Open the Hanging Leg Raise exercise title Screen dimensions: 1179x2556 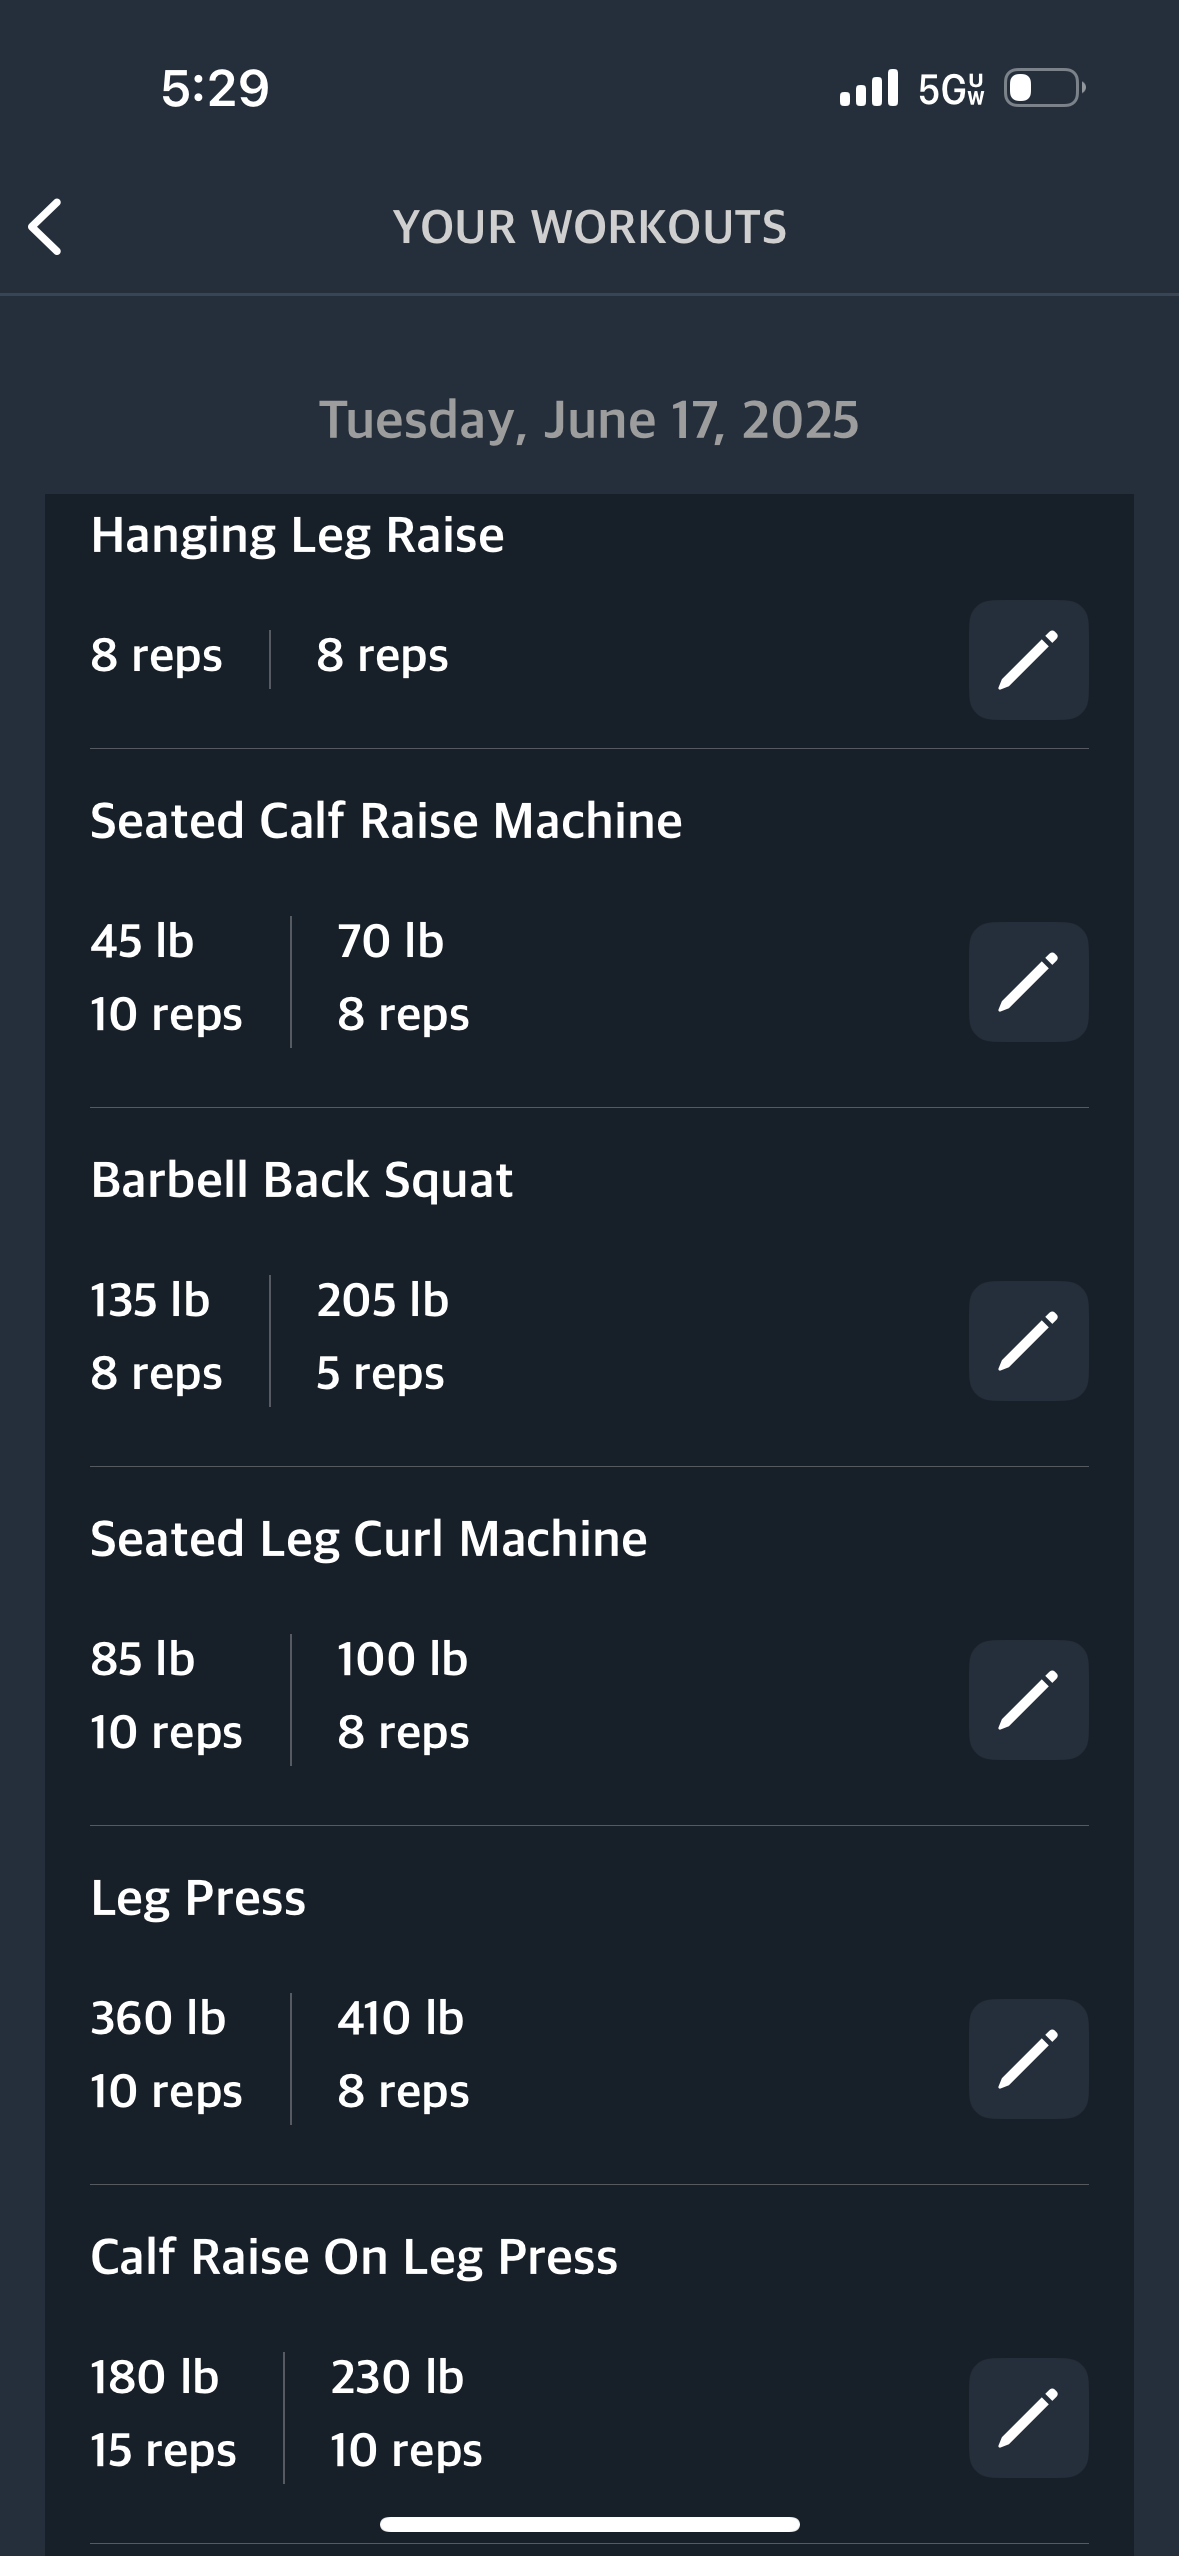(x=297, y=535)
